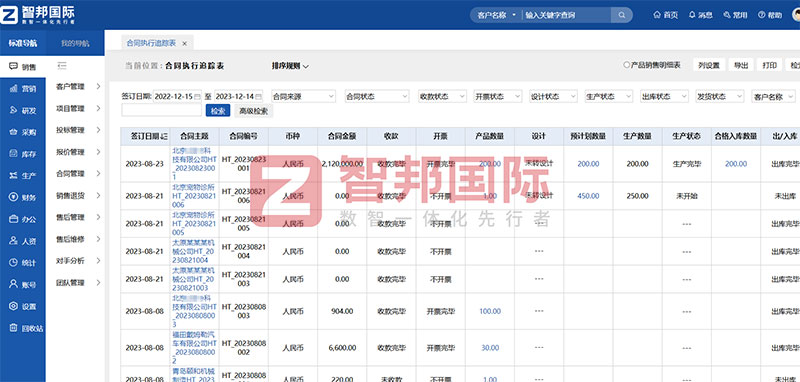Open the 收款状态 filter dropdown
Image resolution: width=800 pixels, height=382 pixels.
point(442,96)
